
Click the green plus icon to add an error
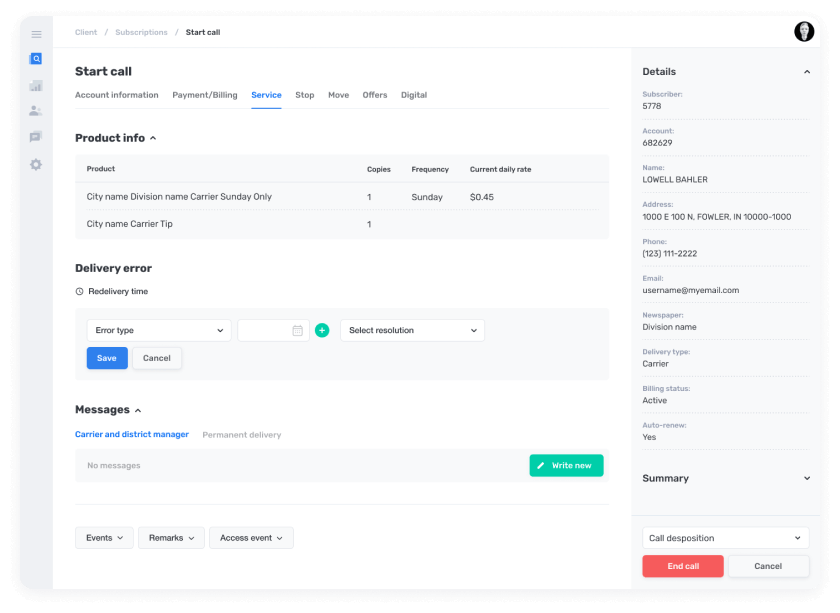pos(321,330)
